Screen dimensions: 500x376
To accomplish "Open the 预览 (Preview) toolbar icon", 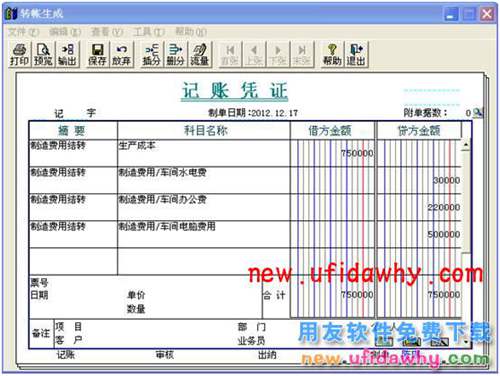I will pos(43,54).
